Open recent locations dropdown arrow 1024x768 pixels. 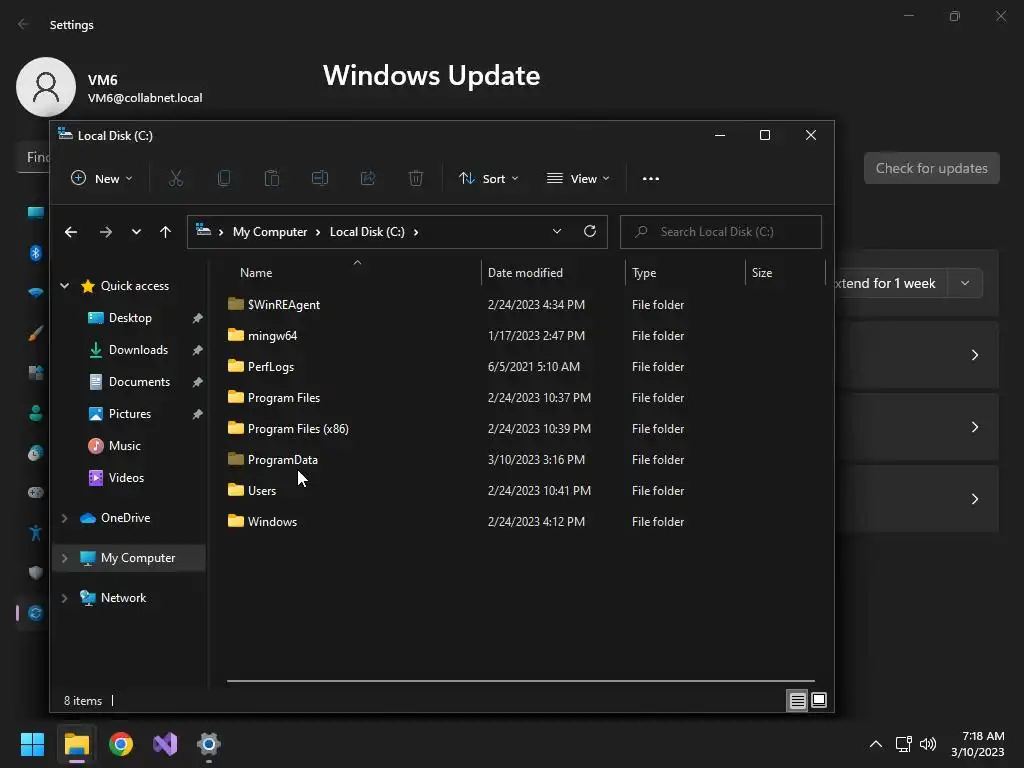(136, 232)
